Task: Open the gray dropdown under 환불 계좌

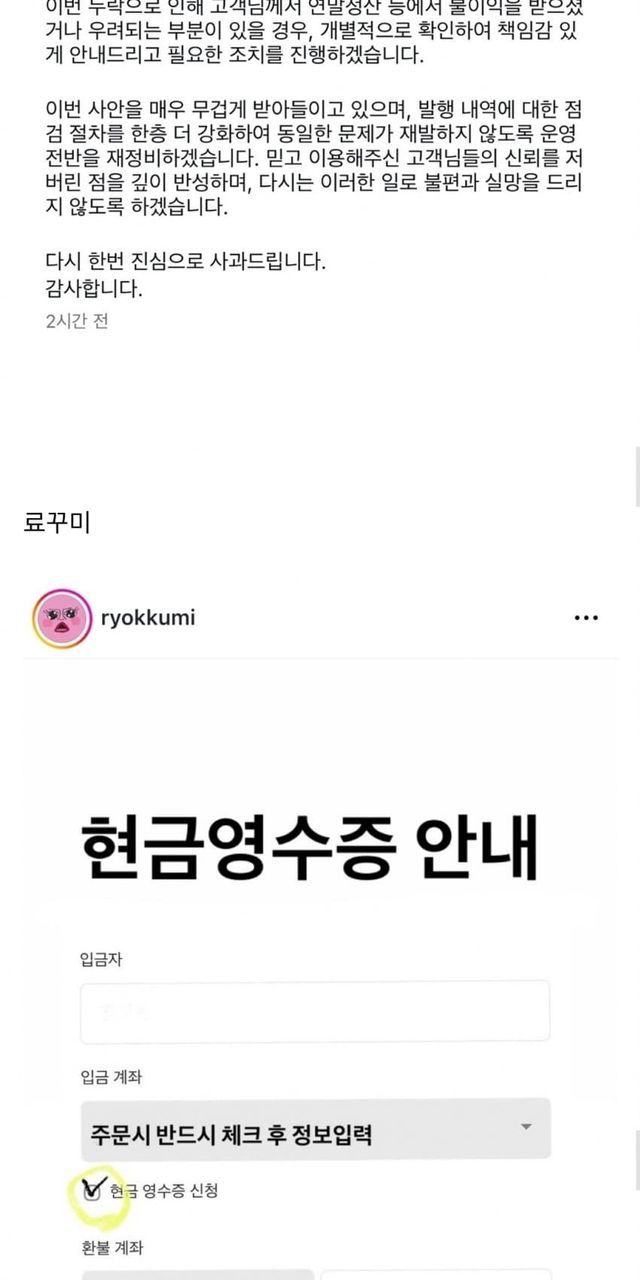Action: (x=198, y=1274)
